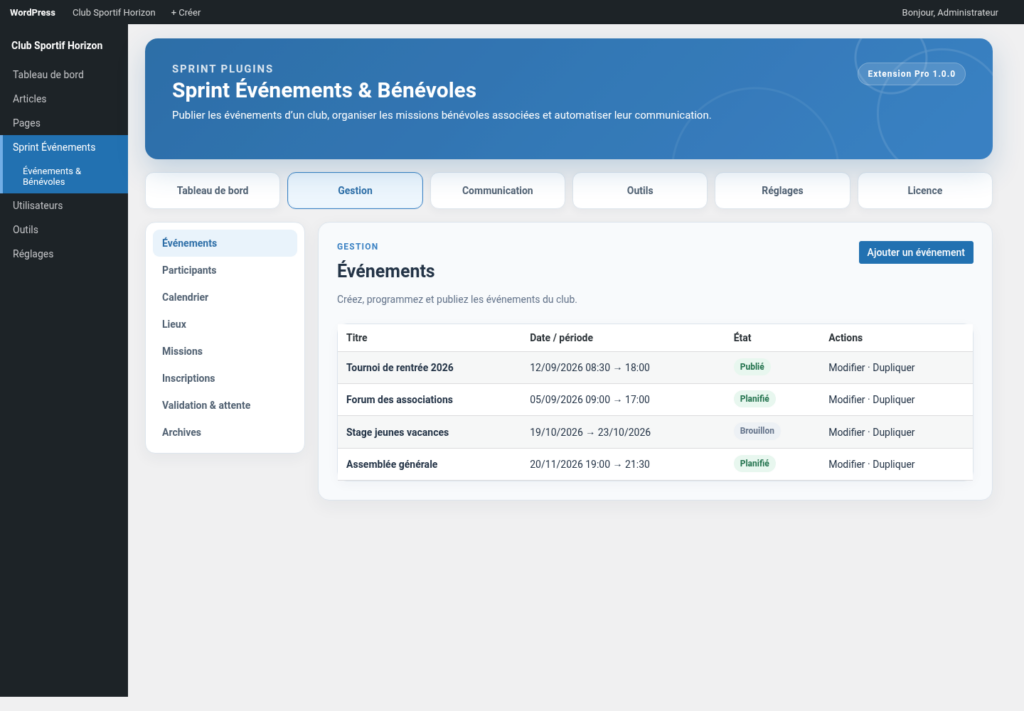
Task: Open Calendrier section
Action: point(225,297)
